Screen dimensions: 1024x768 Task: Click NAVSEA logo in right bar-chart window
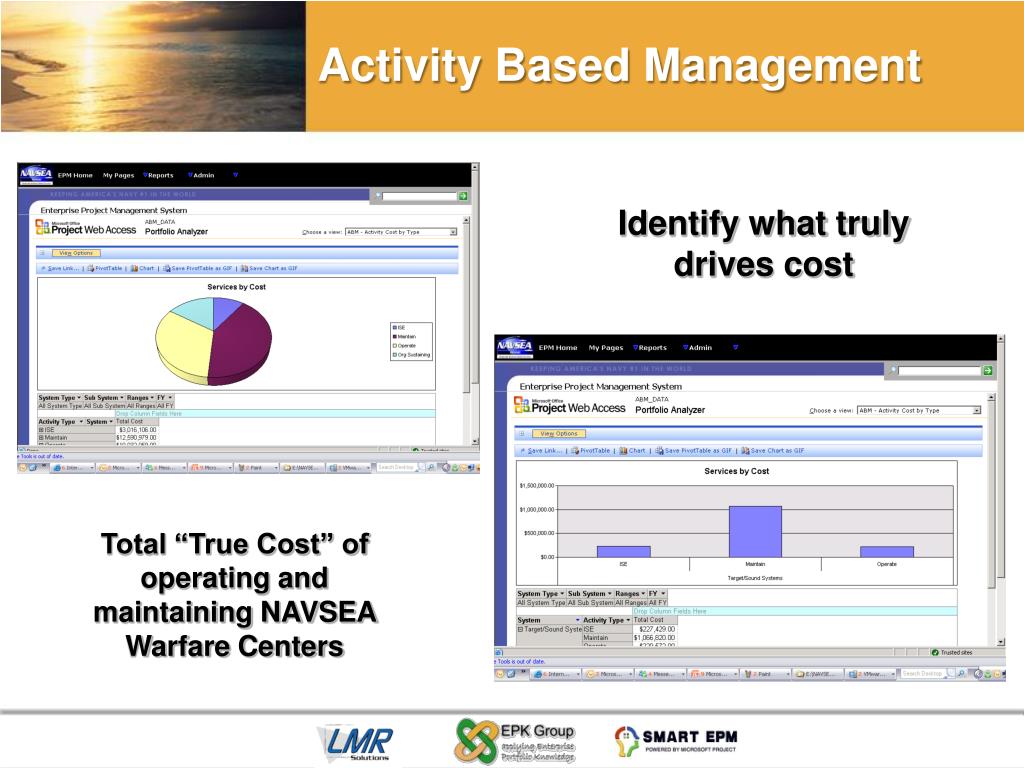pyautogui.click(x=515, y=348)
